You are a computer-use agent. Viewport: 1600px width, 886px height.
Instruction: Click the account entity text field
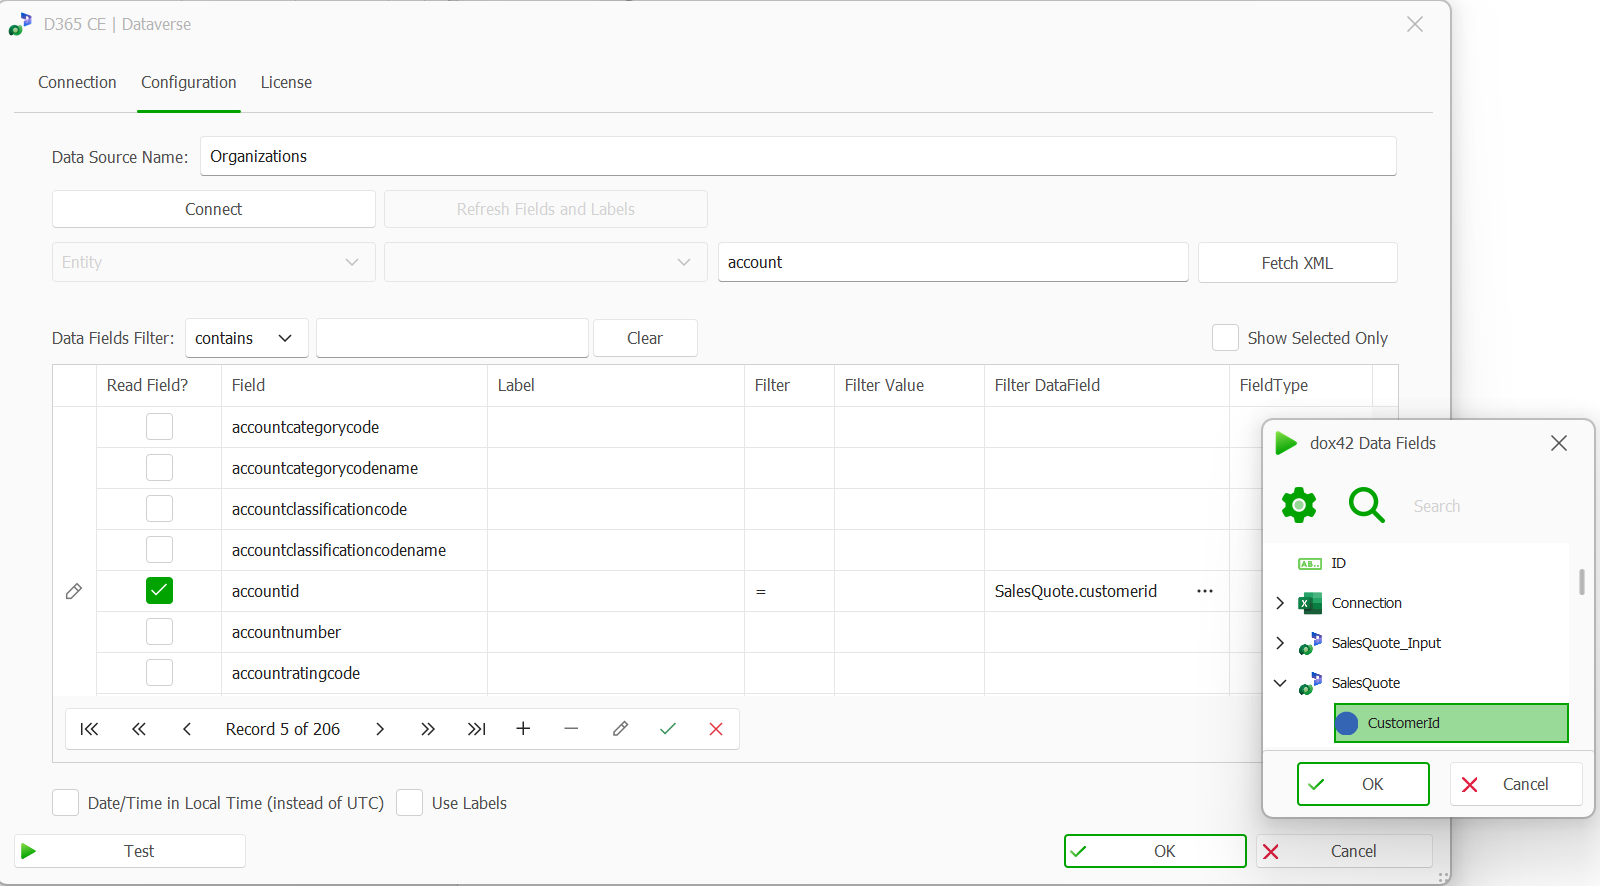click(x=953, y=262)
